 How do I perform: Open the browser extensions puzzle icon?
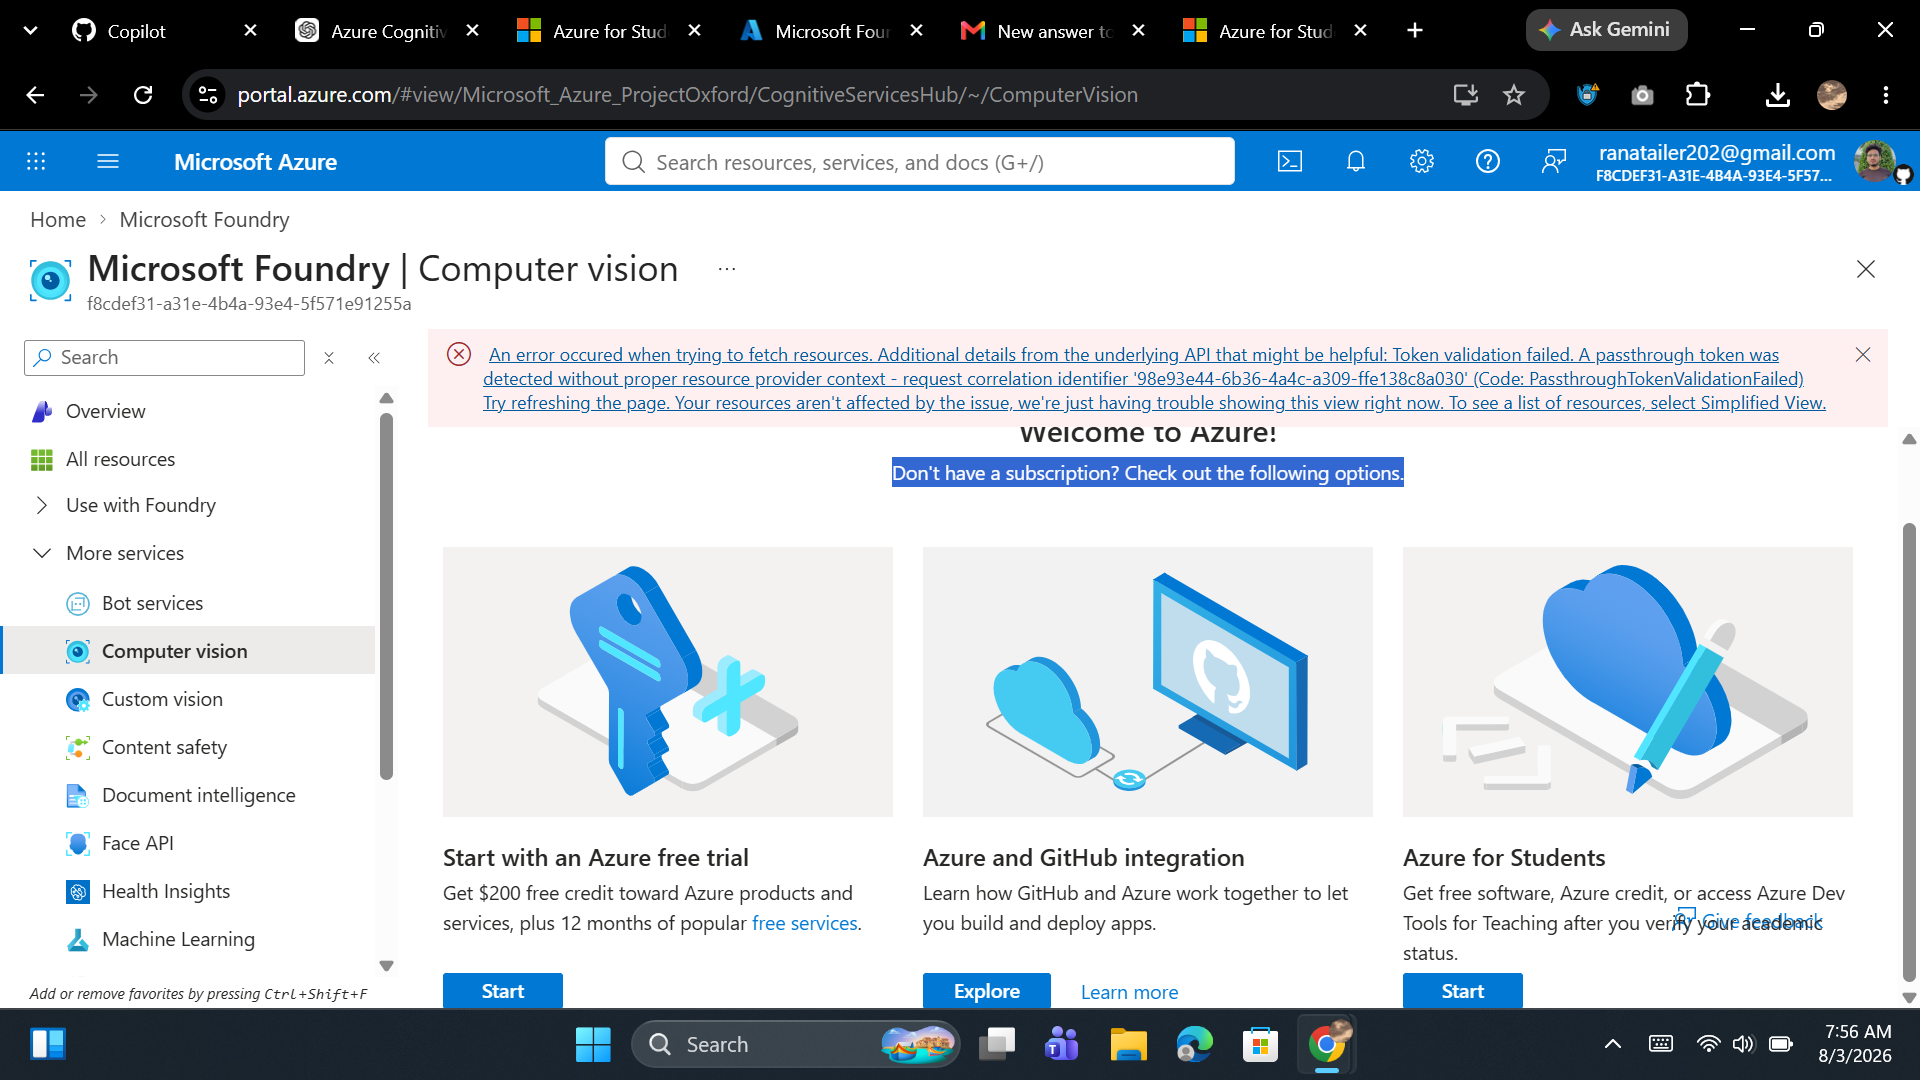(x=1698, y=95)
